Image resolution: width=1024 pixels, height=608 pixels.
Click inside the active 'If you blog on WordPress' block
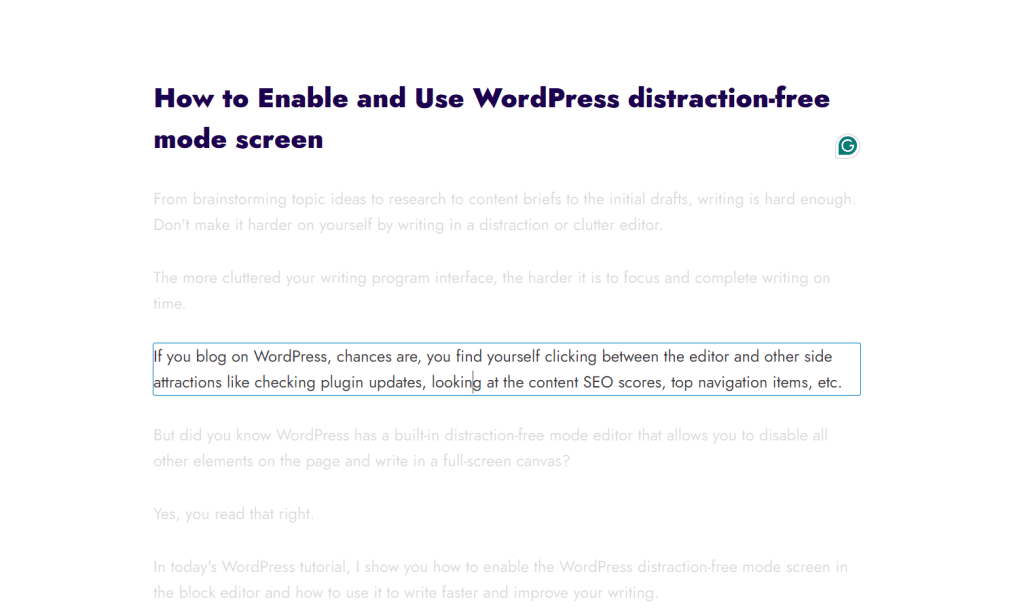tap(507, 369)
